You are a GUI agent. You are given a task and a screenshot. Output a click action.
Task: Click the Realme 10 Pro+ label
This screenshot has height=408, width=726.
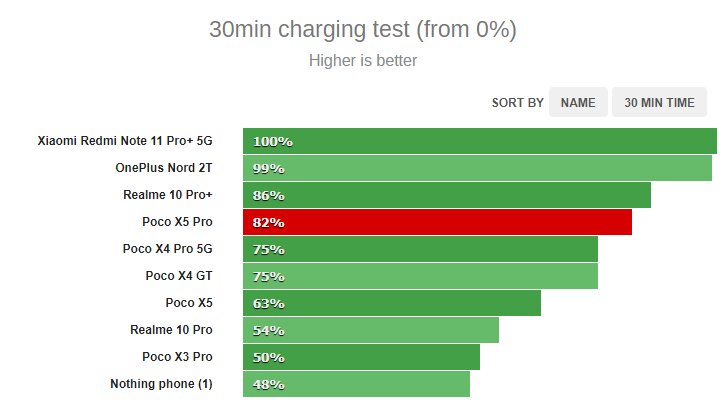[168, 195]
